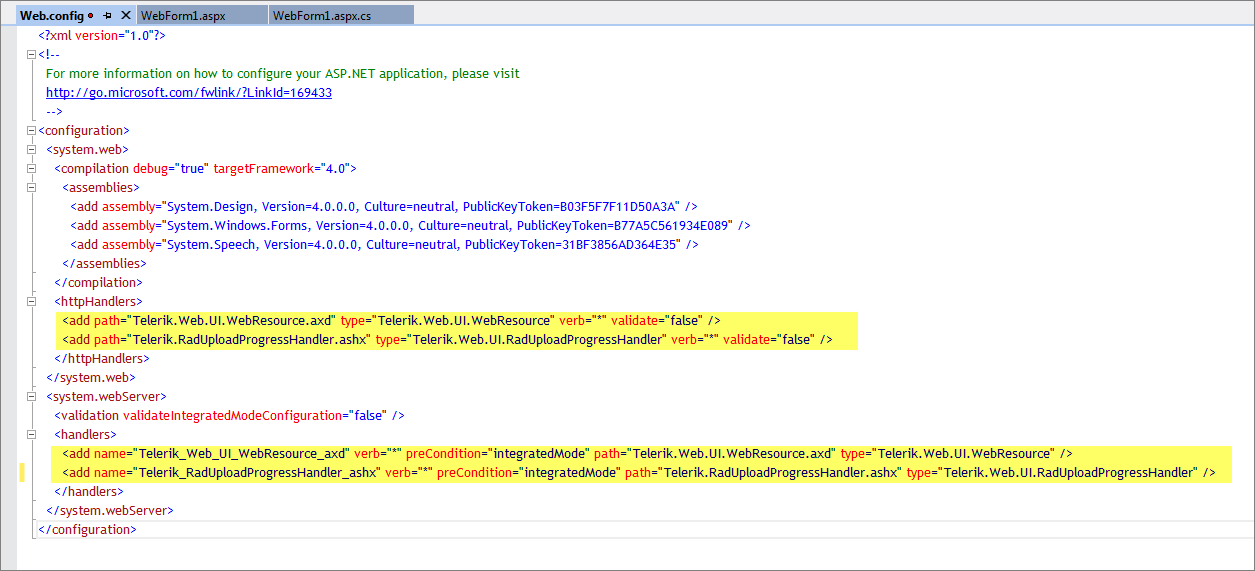Click the closing system.web tag

90,377
